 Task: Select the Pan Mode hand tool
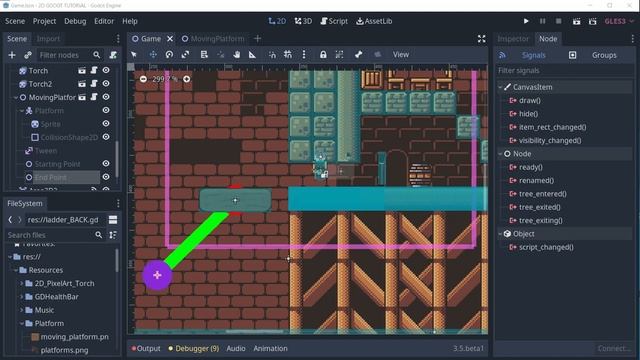click(x=237, y=55)
